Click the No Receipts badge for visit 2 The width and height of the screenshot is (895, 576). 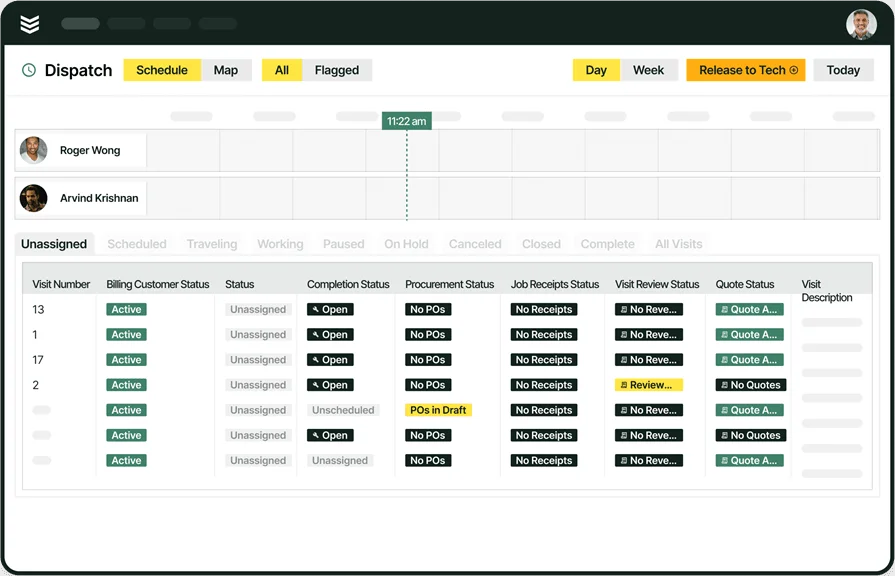point(544,384)
